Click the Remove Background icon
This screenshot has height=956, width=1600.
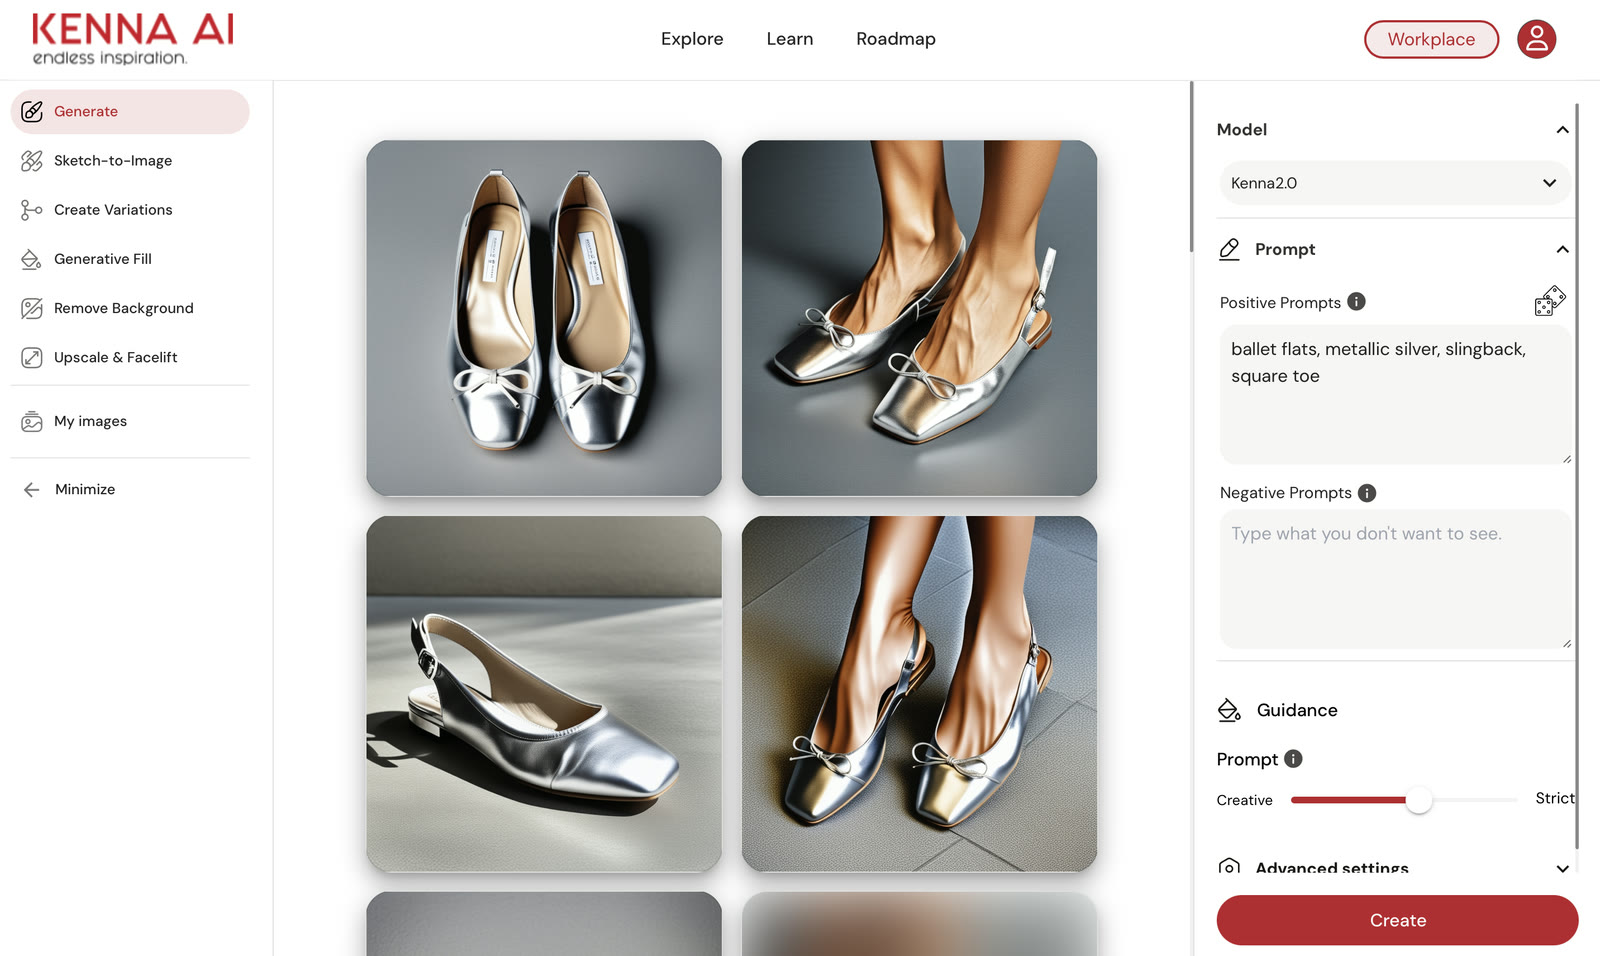point(32,308)
